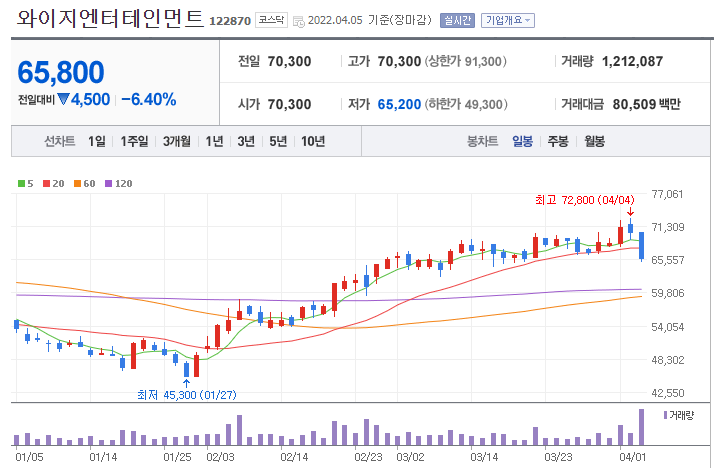Click the 최저 45,300 (01/27) marker label

187,395
